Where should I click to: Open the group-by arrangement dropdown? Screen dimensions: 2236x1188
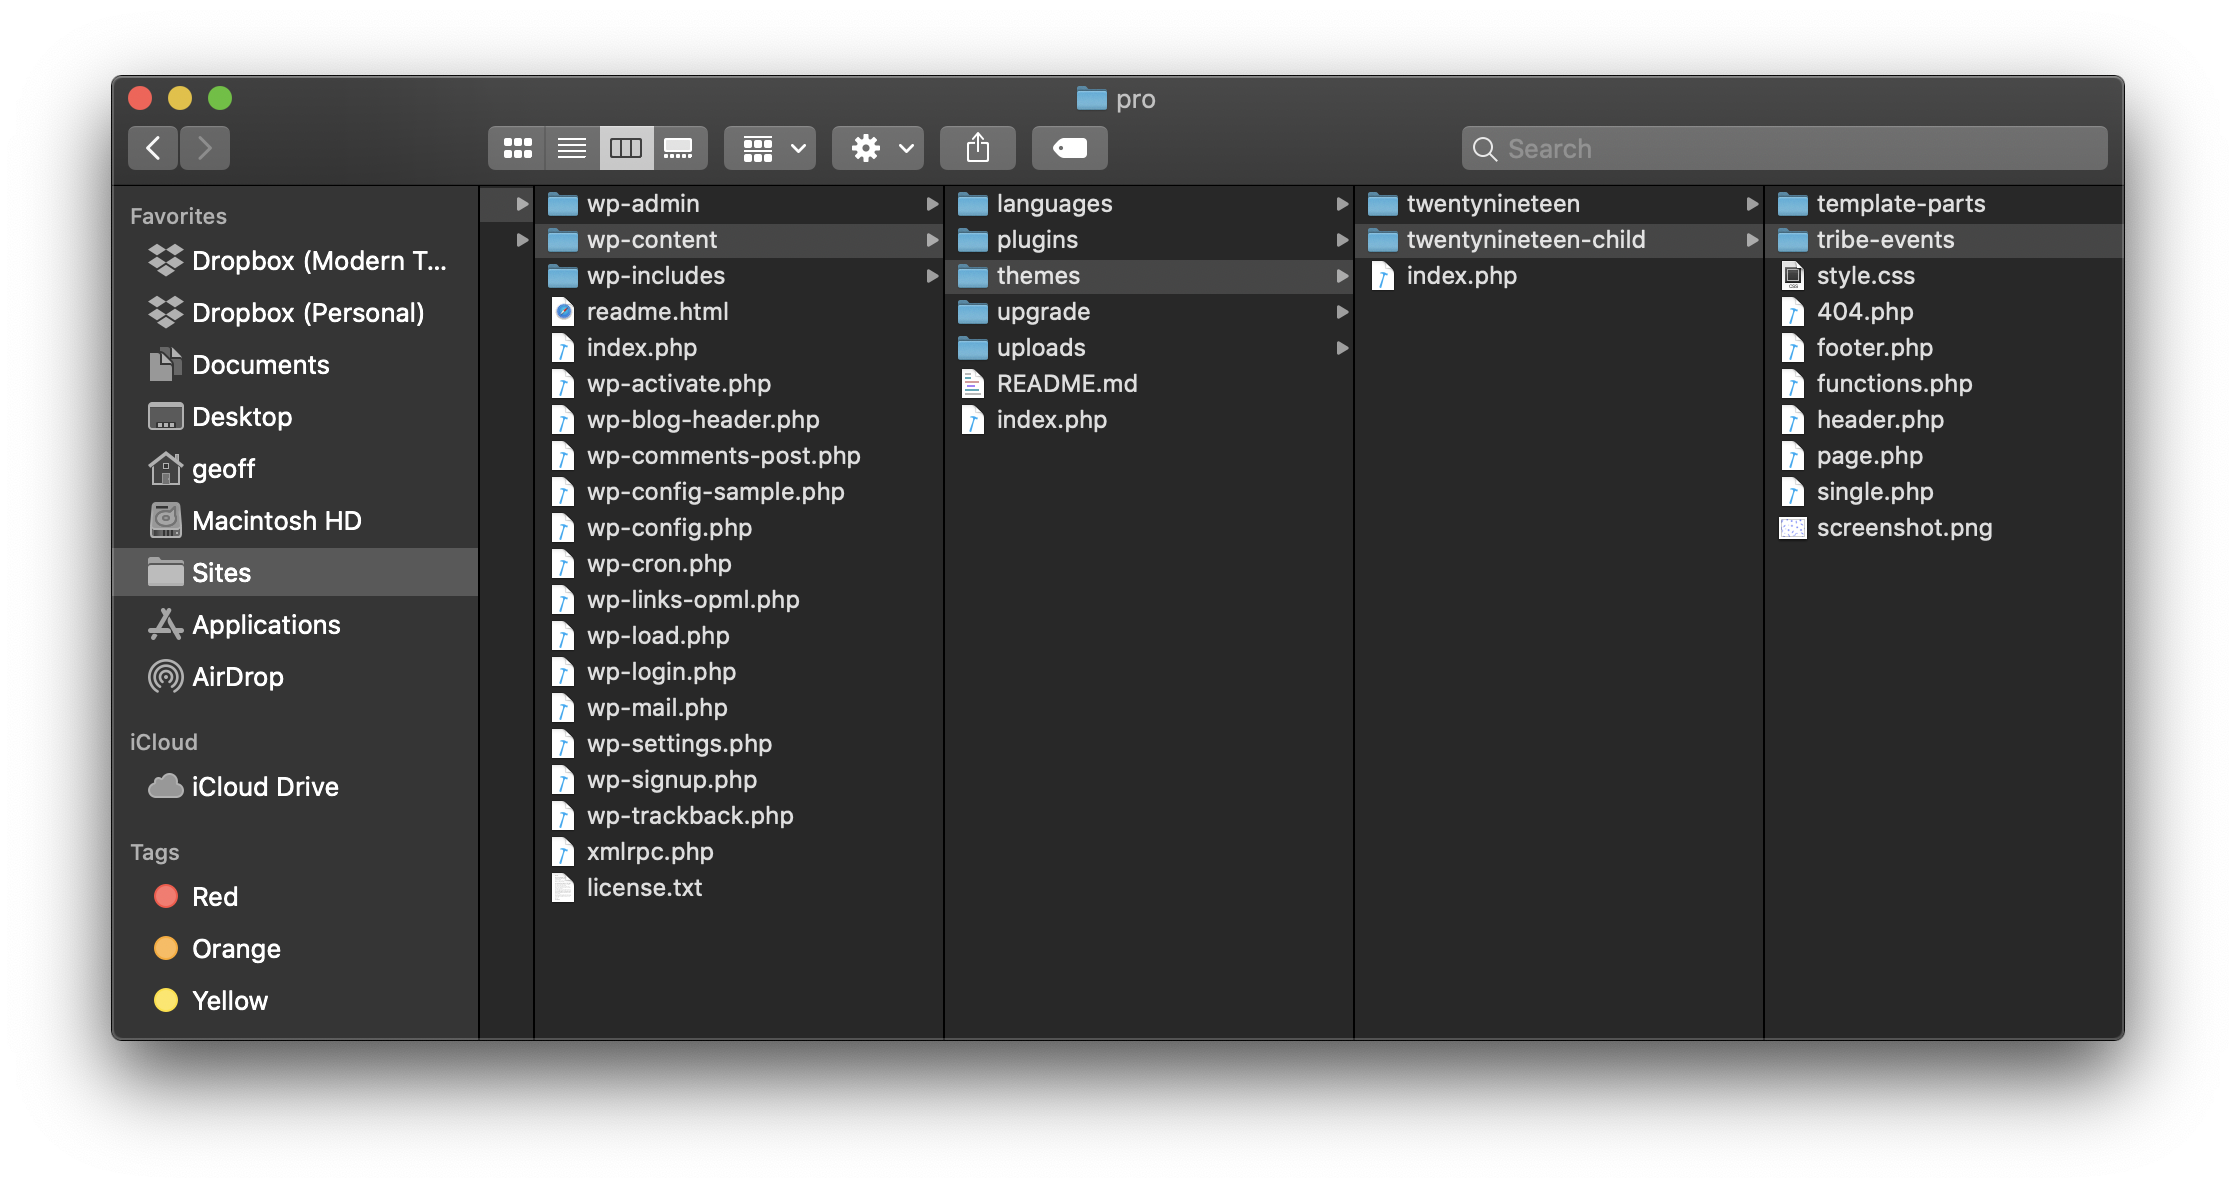point(770,148)
